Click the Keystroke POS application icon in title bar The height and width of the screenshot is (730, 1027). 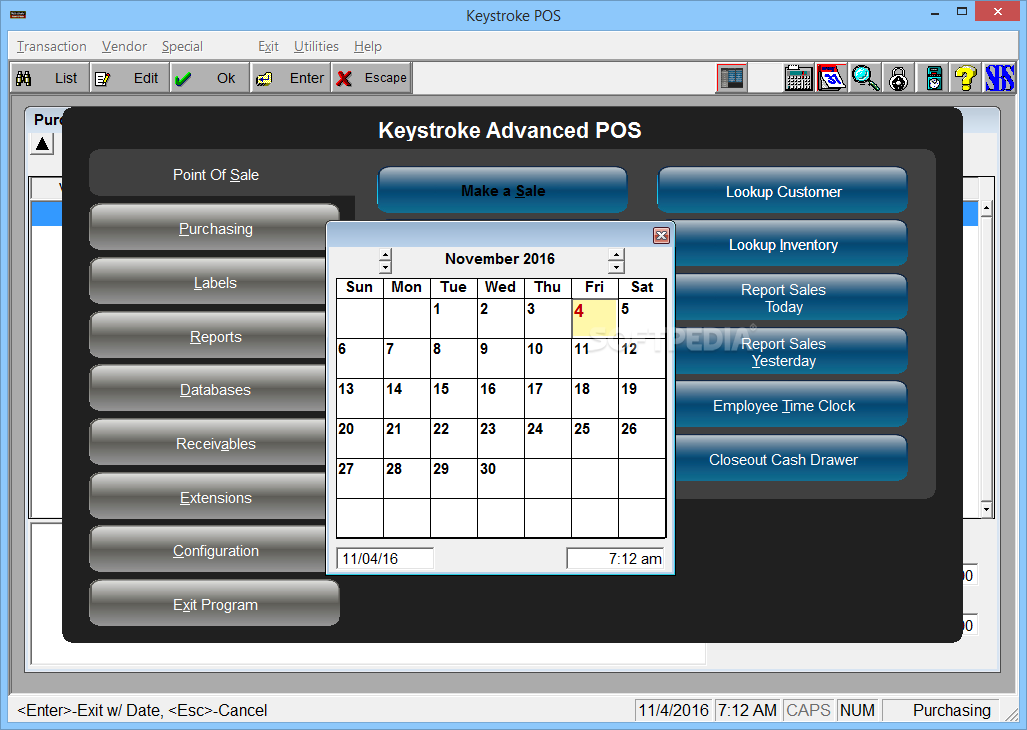18,14
